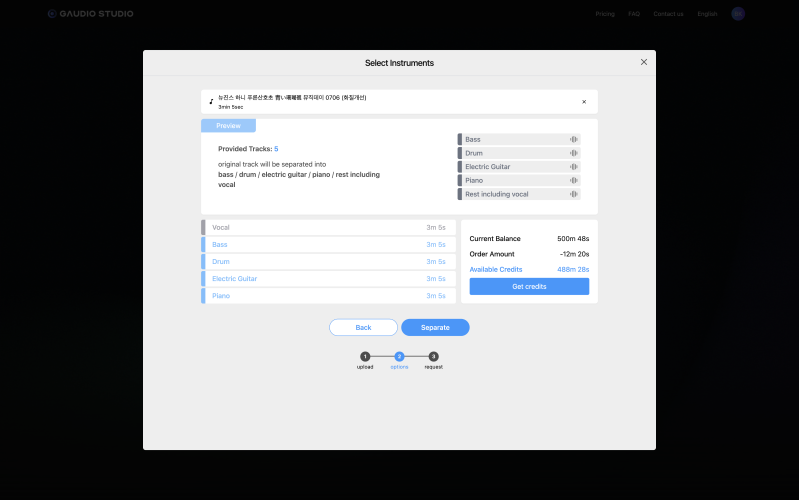Click the music note icon of the file
The height and width of the screenshot is (500, 799).
(211, 101)
